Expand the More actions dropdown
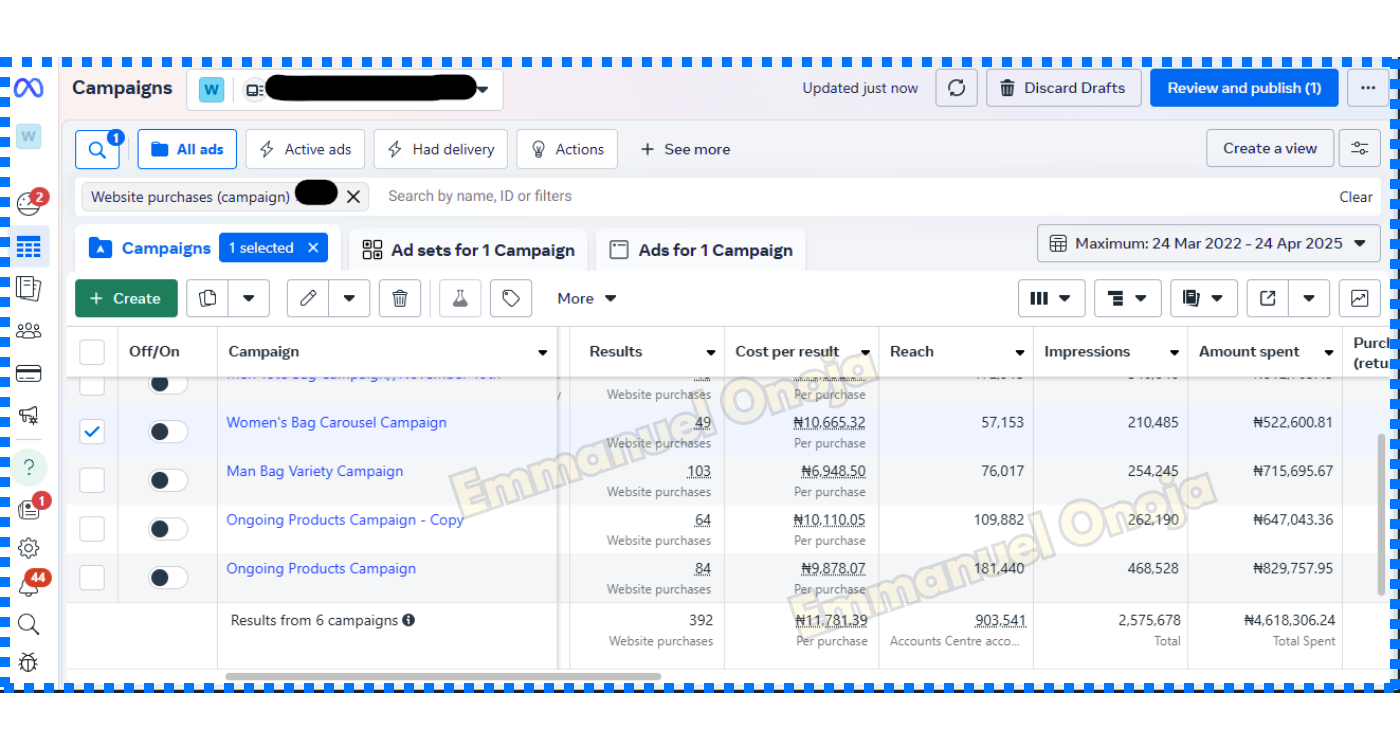Viewport: 1400px width, 750px height. (x=586, y=298)
